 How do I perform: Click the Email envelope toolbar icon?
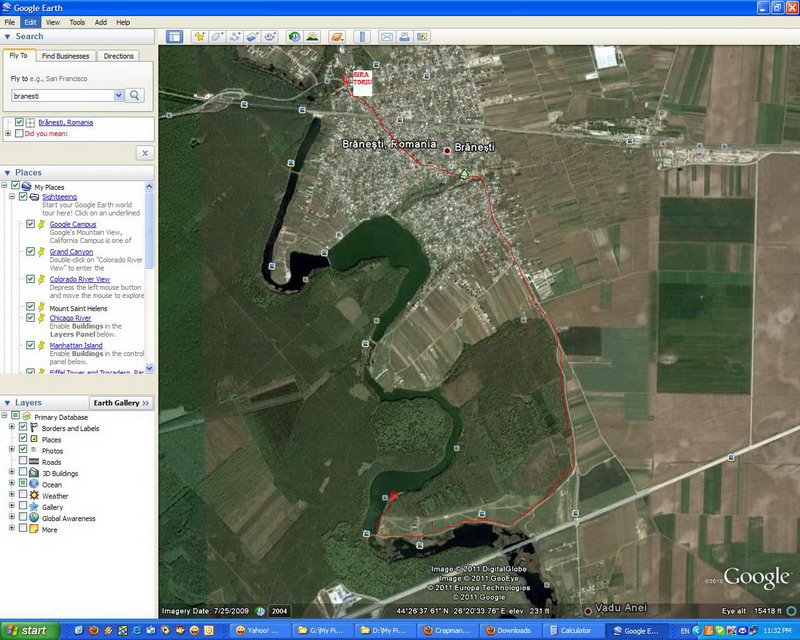click(386, 37)
